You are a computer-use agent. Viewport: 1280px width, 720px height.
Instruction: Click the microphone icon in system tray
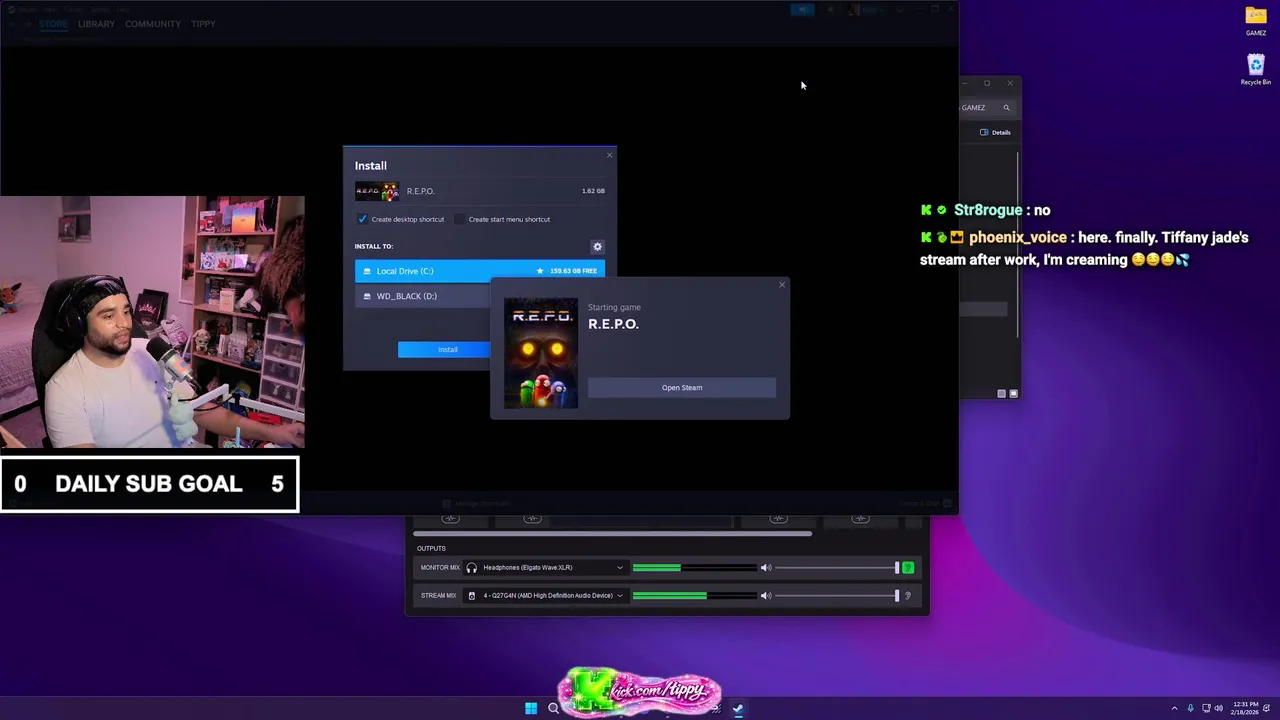coord(1190,709)
